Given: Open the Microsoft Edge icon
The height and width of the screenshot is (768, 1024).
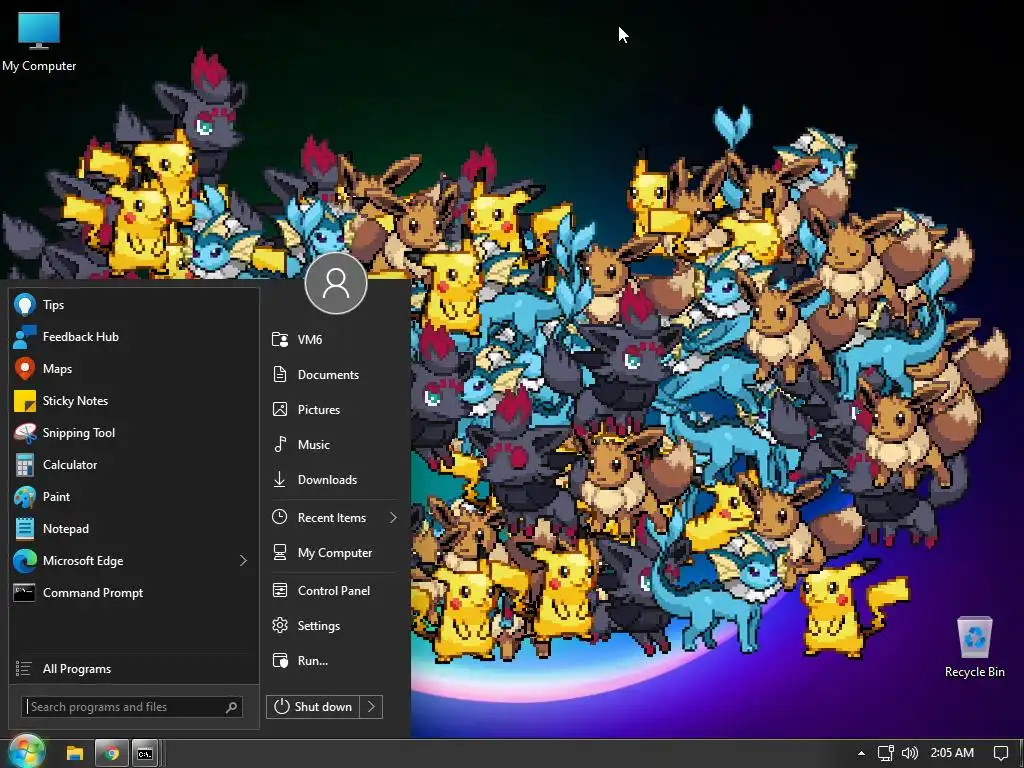Looking at the screenshot, I should 25,560.
